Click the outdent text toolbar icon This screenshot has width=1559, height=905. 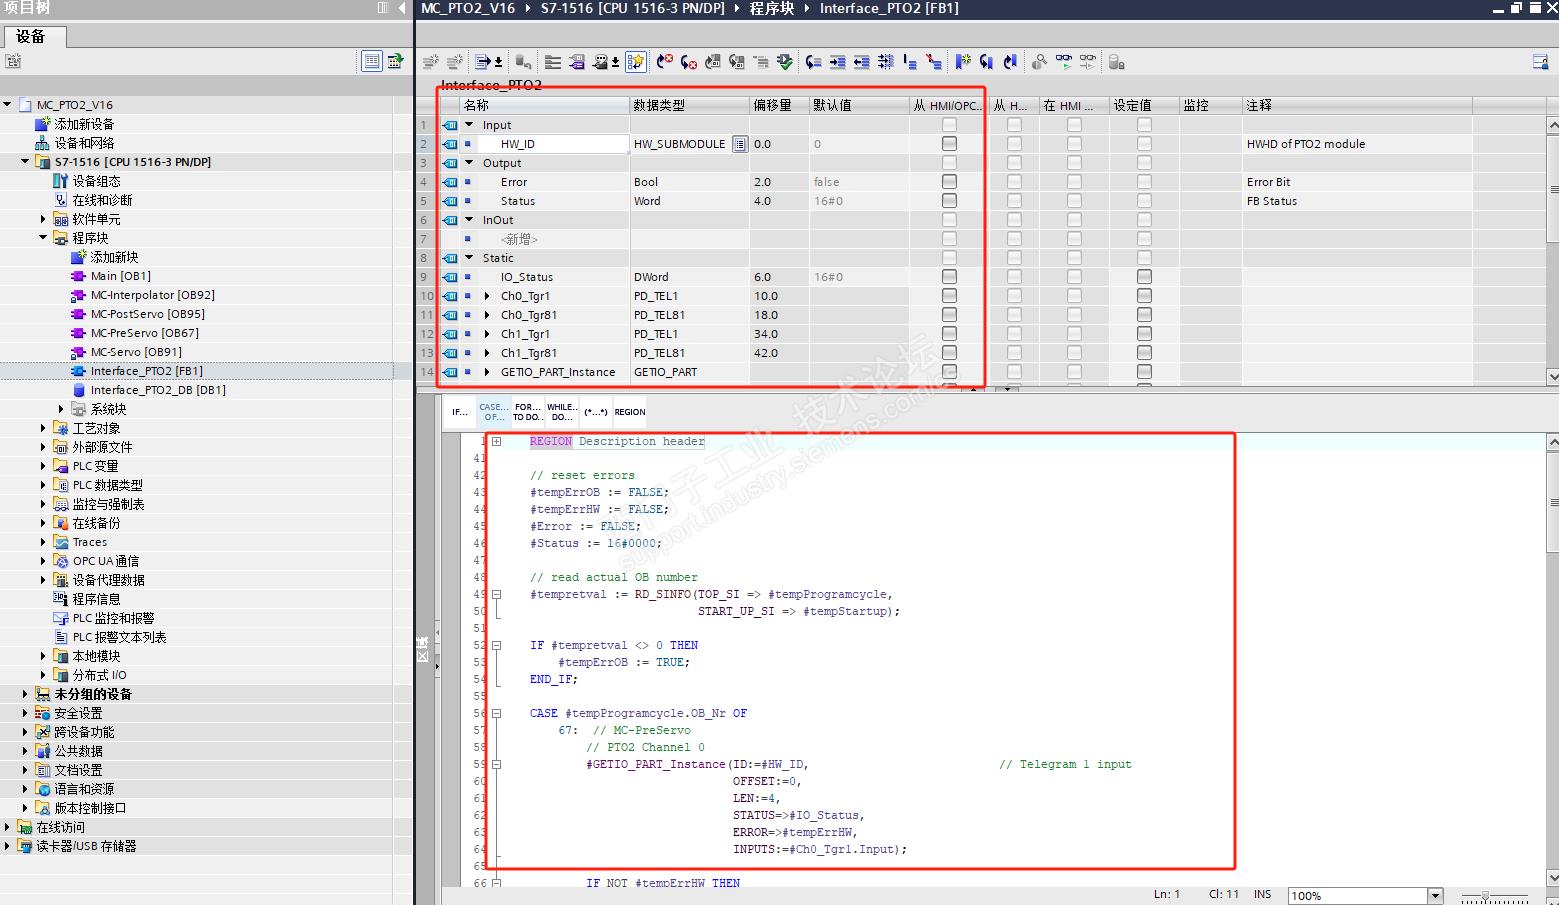[x=861, y=62]
